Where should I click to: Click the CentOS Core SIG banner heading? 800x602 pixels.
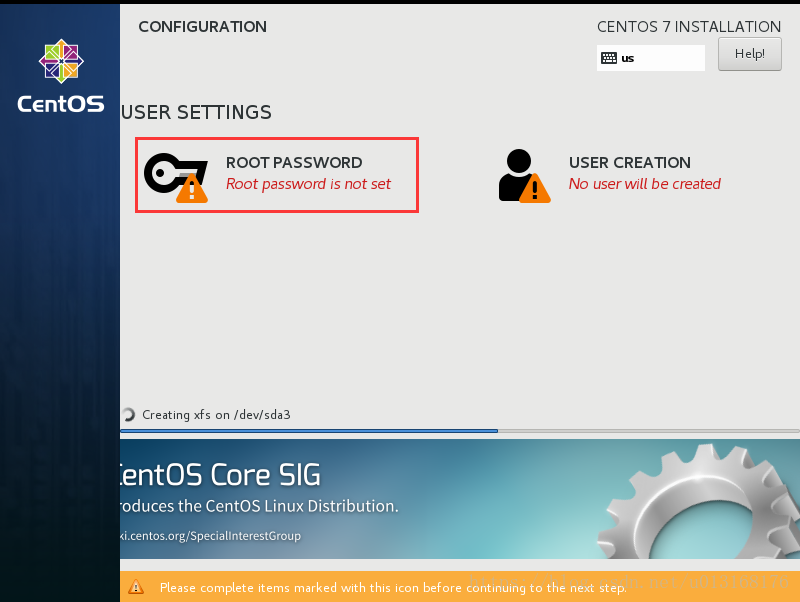(x=220, y=475)
